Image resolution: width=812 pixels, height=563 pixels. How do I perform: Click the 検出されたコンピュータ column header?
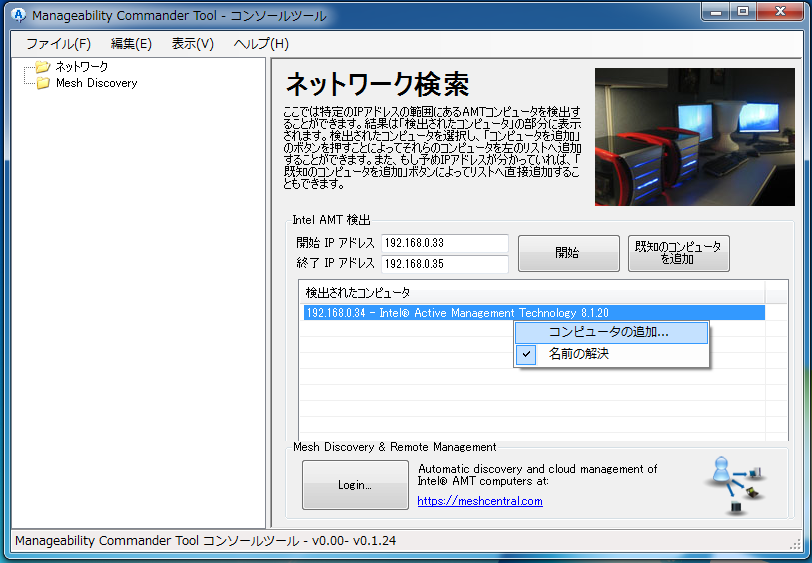532,293
